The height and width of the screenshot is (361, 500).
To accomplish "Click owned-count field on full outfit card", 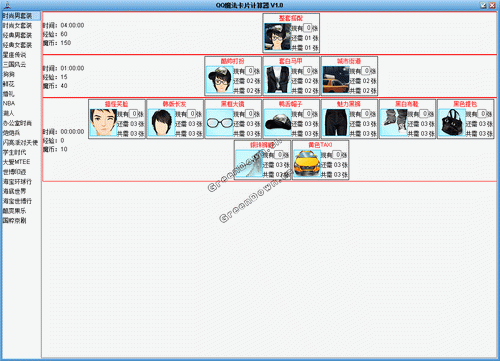I will [309, 28].
